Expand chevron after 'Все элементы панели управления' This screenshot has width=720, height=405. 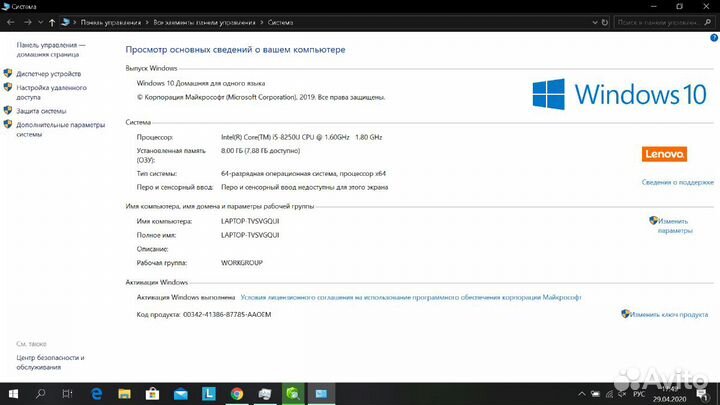(x=262, y=22)
